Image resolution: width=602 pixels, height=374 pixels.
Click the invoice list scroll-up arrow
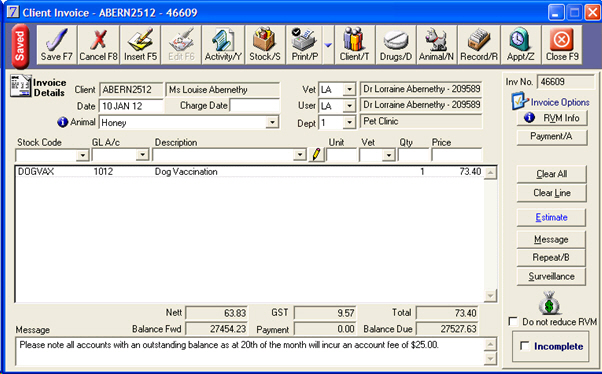[x=490, y=173]
